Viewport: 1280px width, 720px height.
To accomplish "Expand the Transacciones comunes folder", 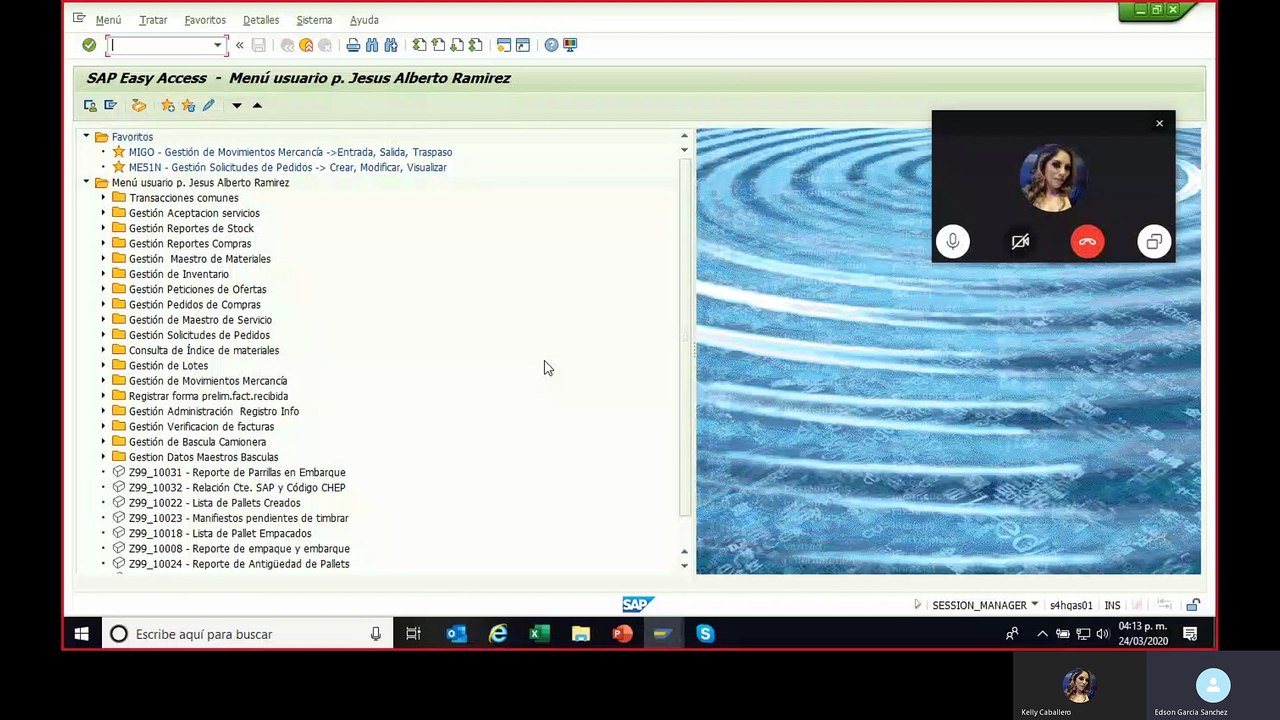I will (103, 198).
